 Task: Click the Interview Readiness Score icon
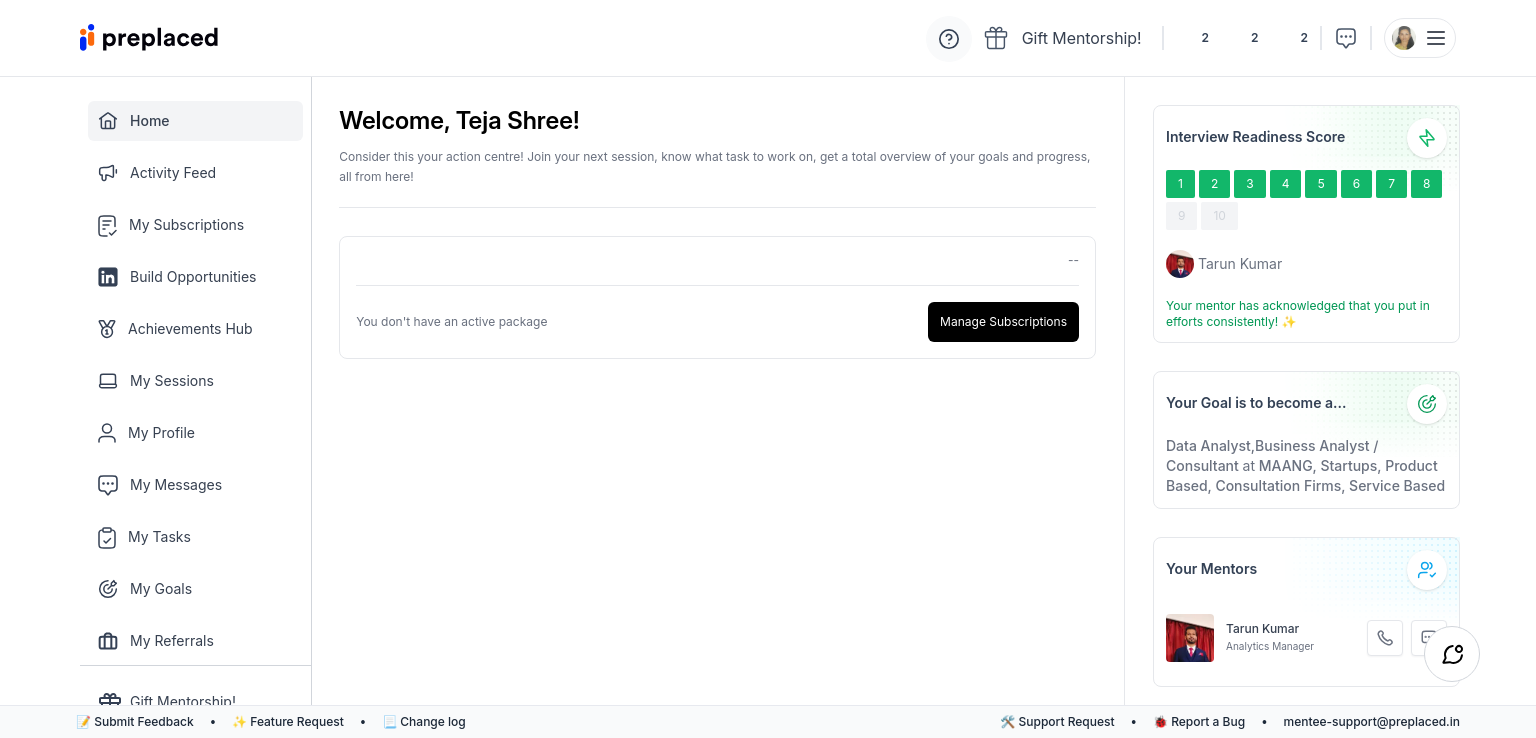(1426, 138)
